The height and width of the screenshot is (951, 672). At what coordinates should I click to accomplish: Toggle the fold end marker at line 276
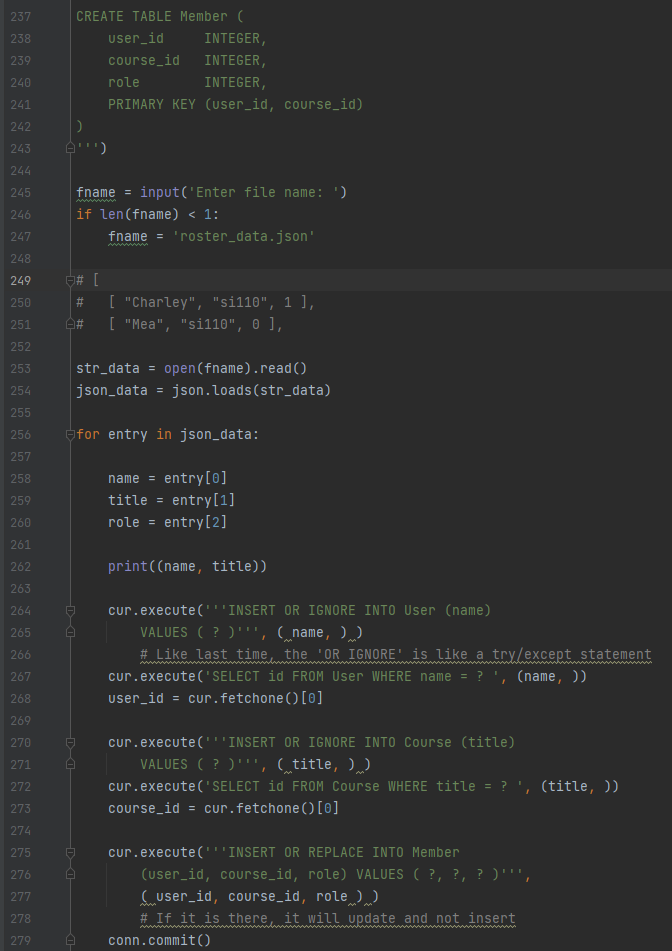70,874
